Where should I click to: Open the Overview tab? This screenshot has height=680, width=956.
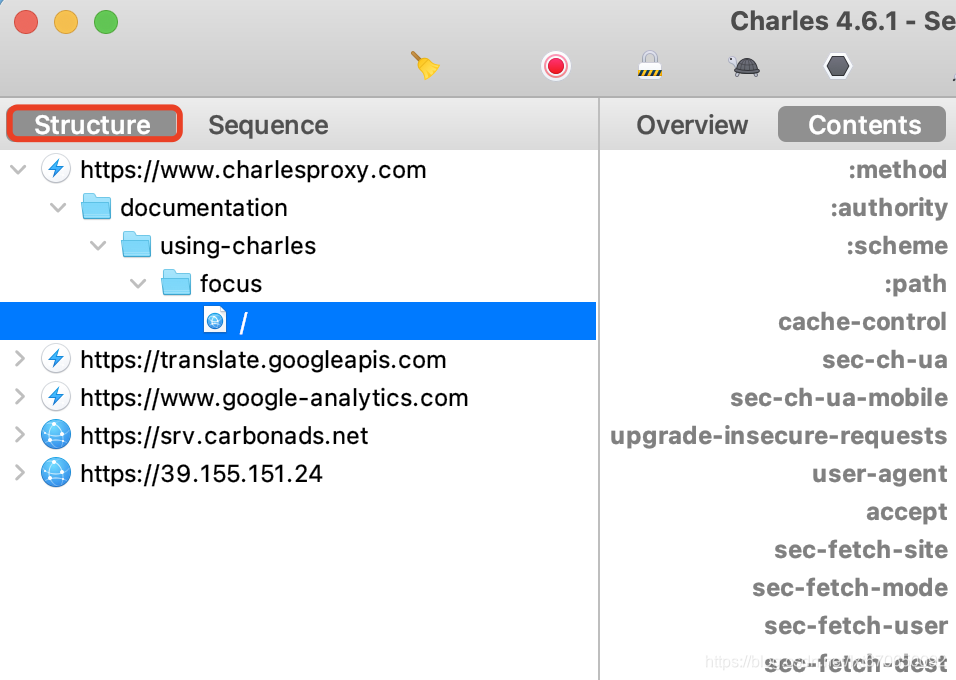coord(692,125)
